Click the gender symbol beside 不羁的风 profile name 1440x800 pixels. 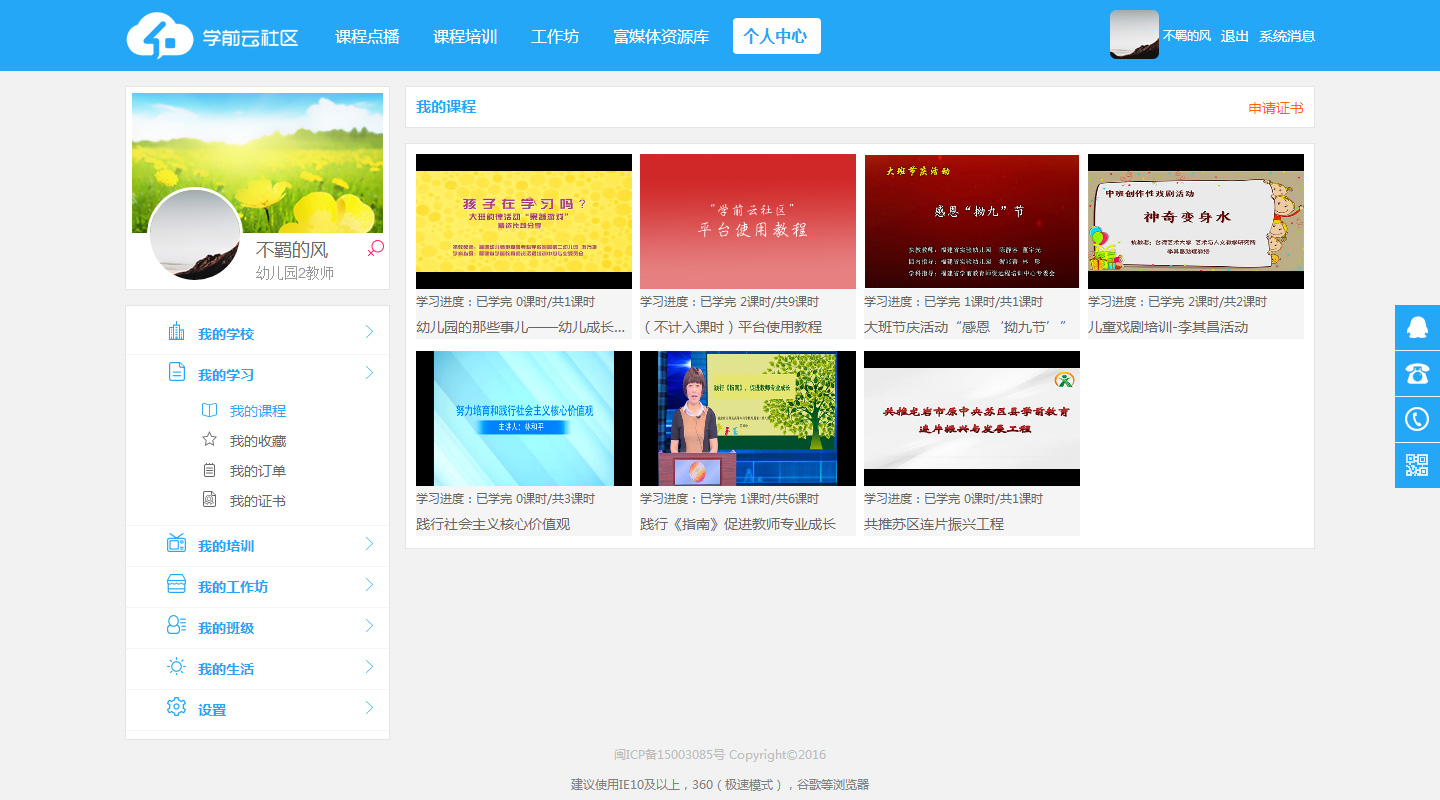[375, 248]
